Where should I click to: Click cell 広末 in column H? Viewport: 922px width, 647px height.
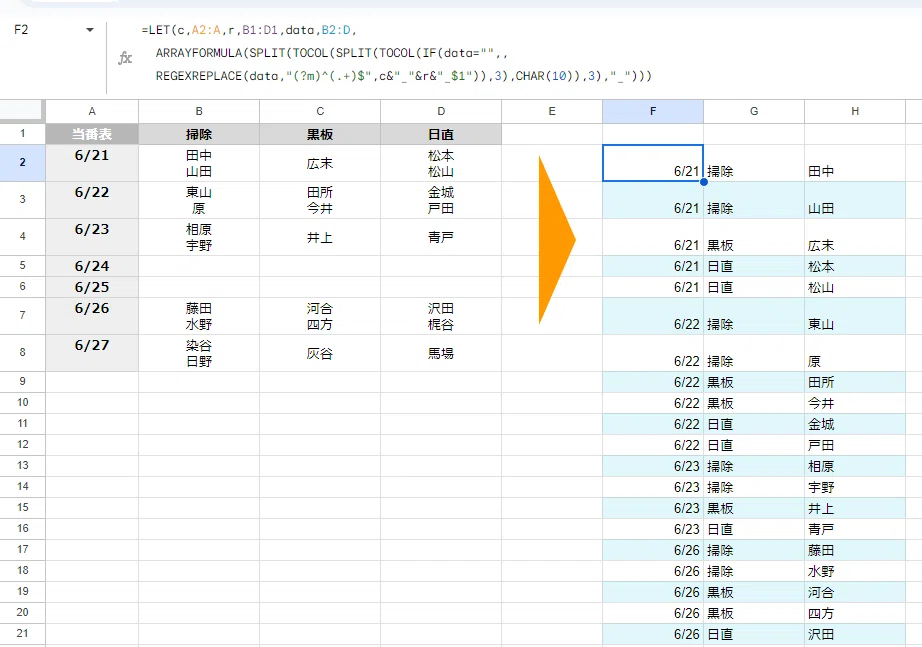[855, 237]
